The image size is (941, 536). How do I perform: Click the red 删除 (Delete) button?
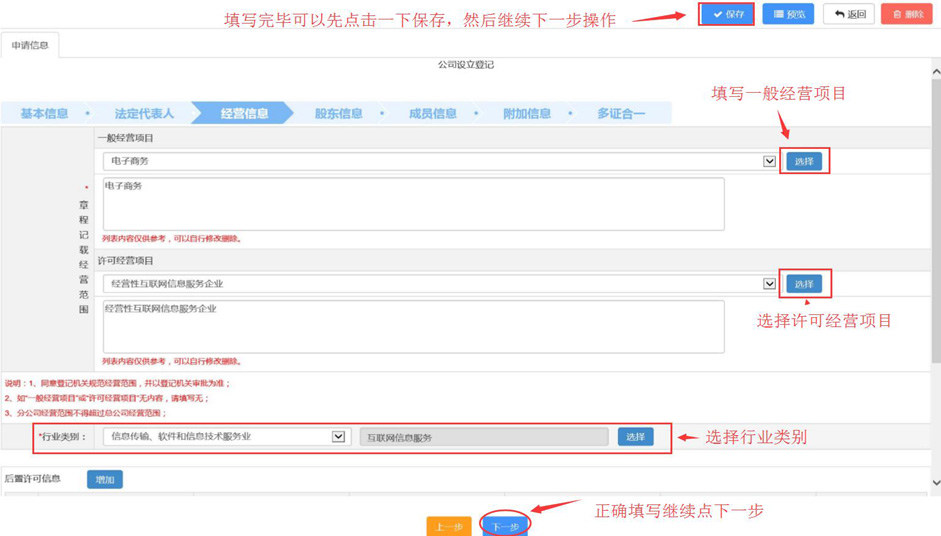(907, 15)
